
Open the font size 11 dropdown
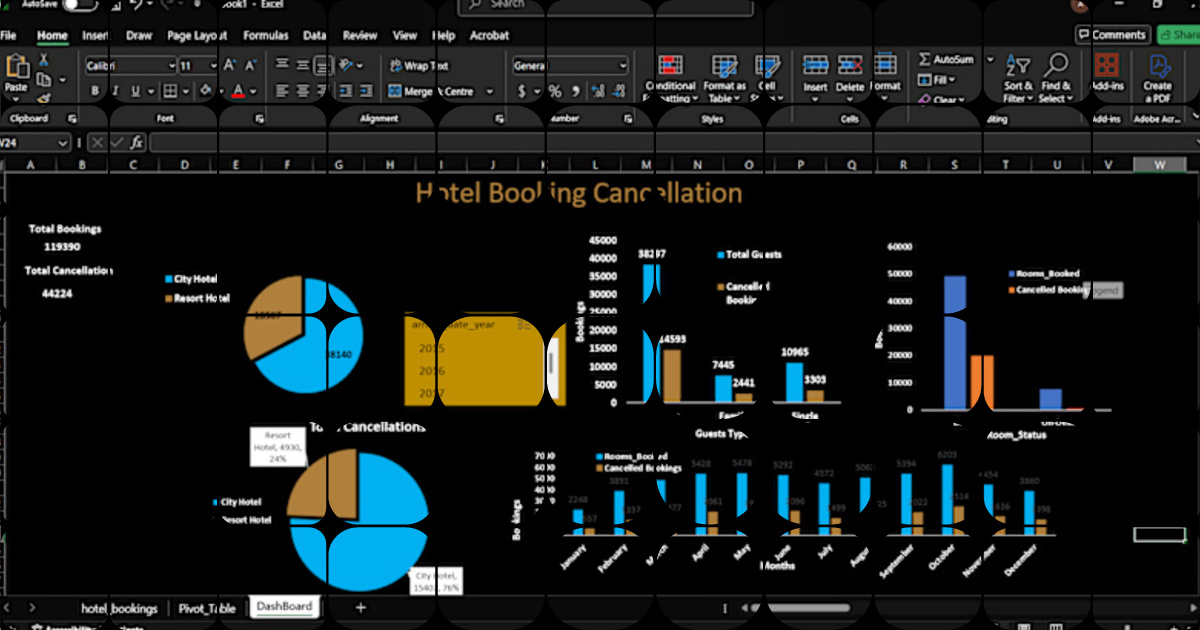[213, 66]
